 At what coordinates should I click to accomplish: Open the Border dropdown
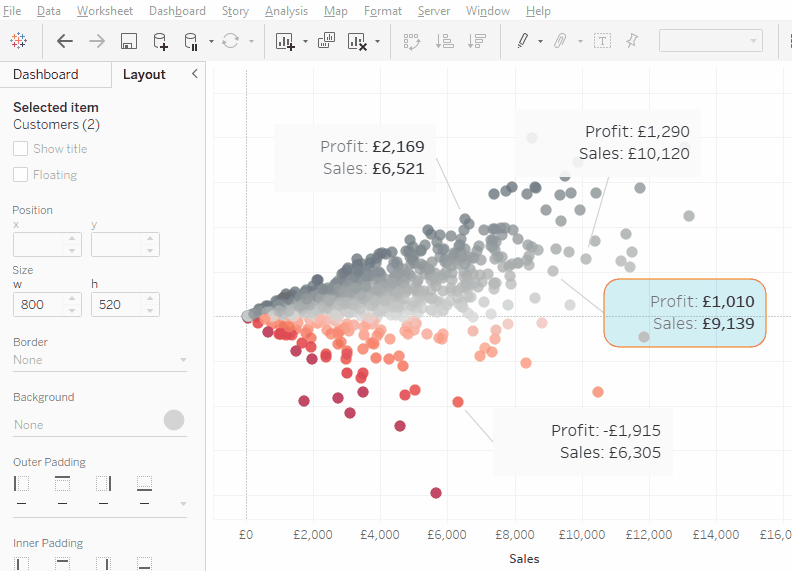tap(99, 360)
